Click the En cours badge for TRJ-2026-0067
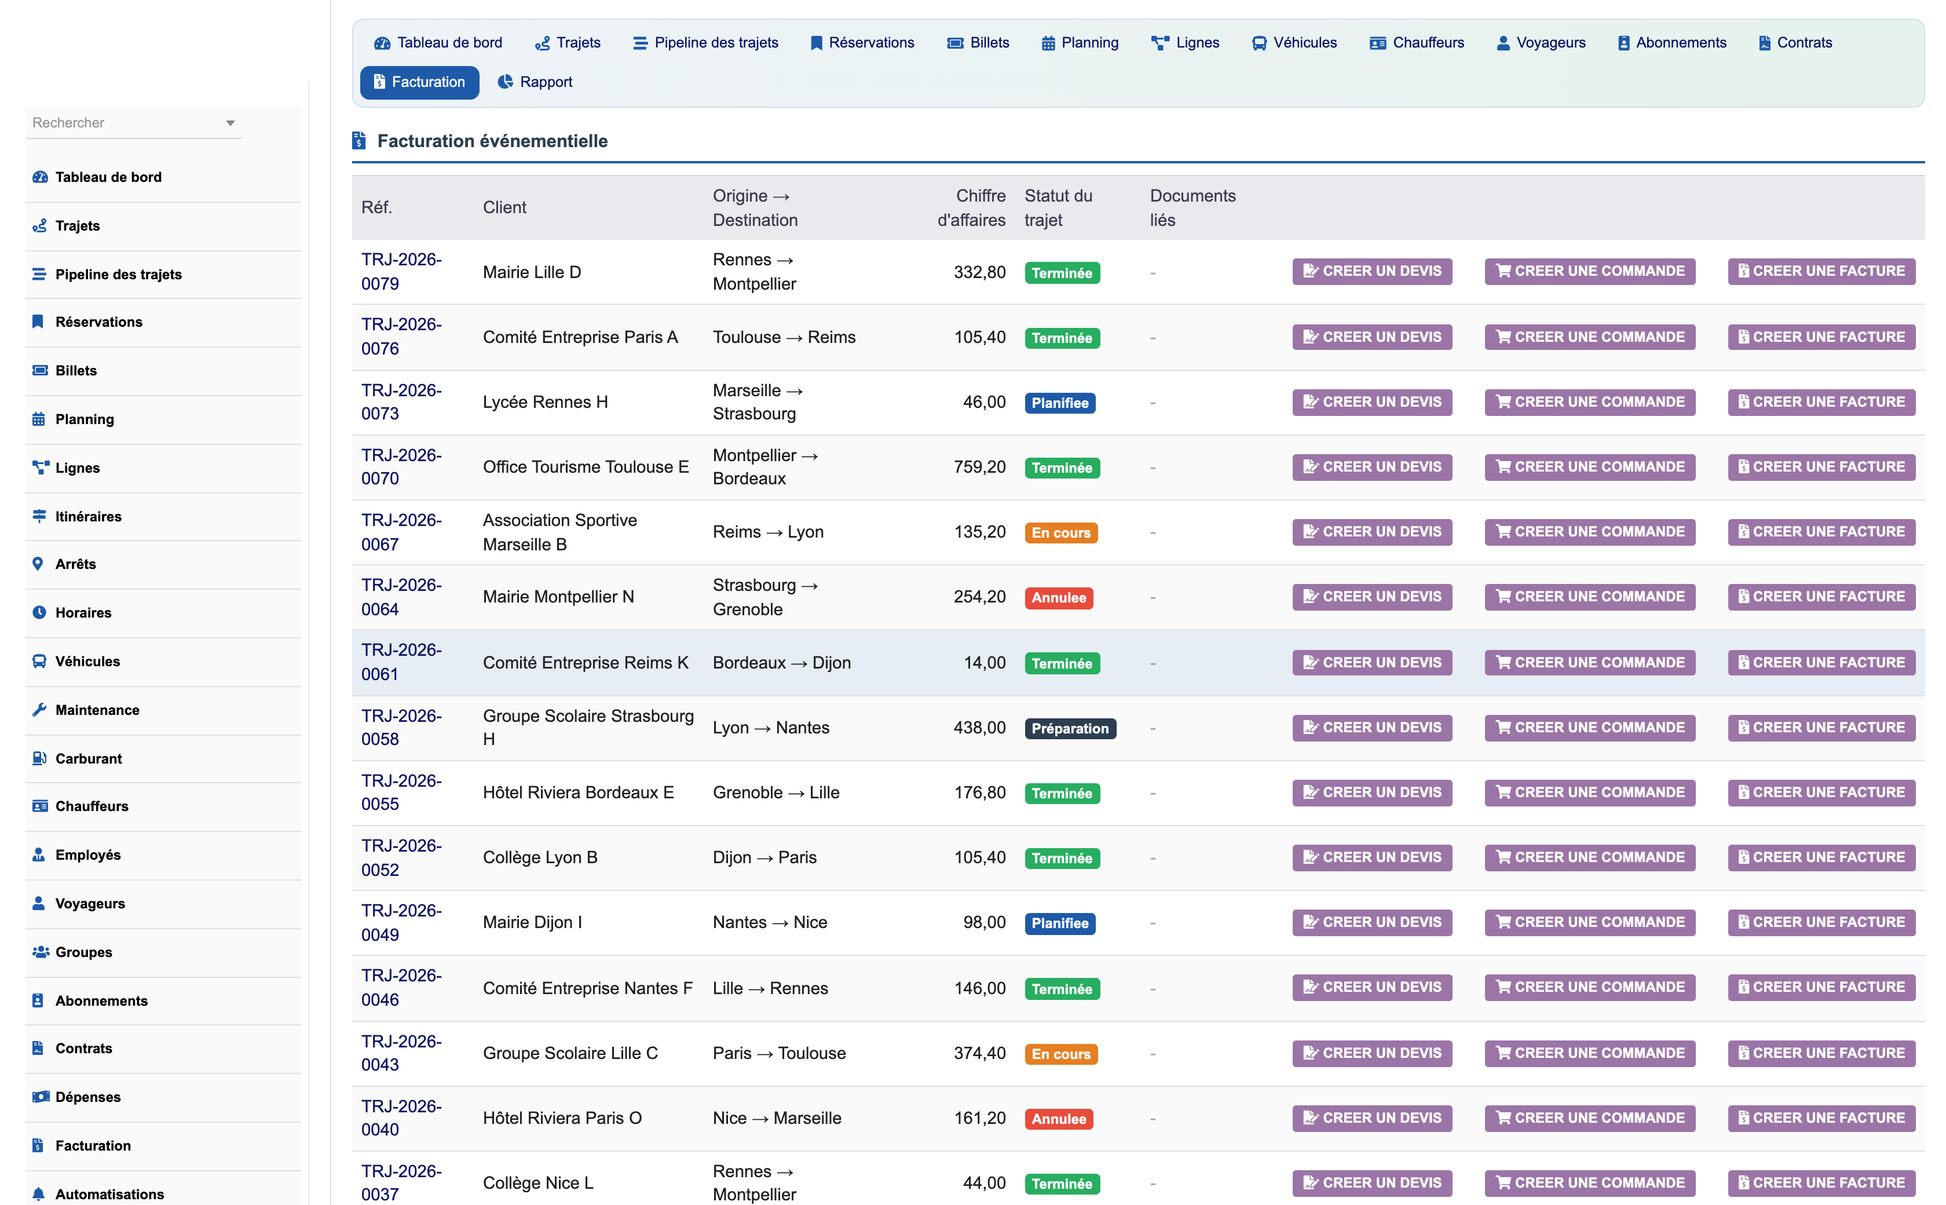1946x1205 pixels. [1061, 533]
